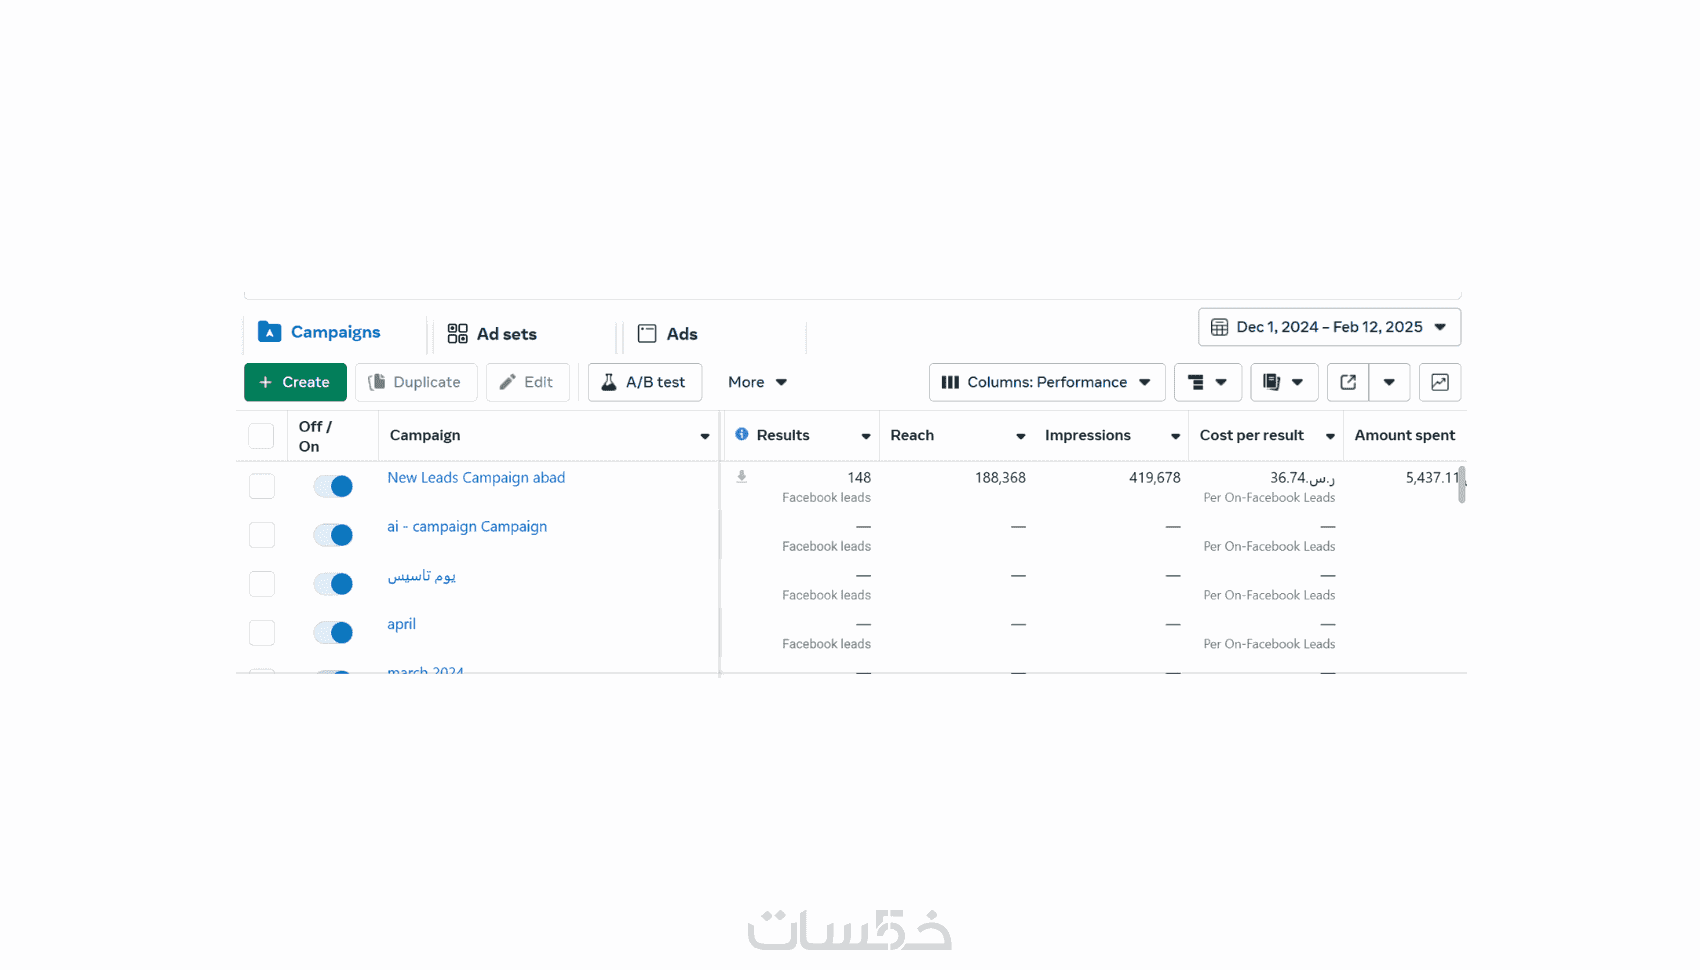This screenshot has height=970, width=1700.
Task: Click the 148 results value
Action: (859, 478)
